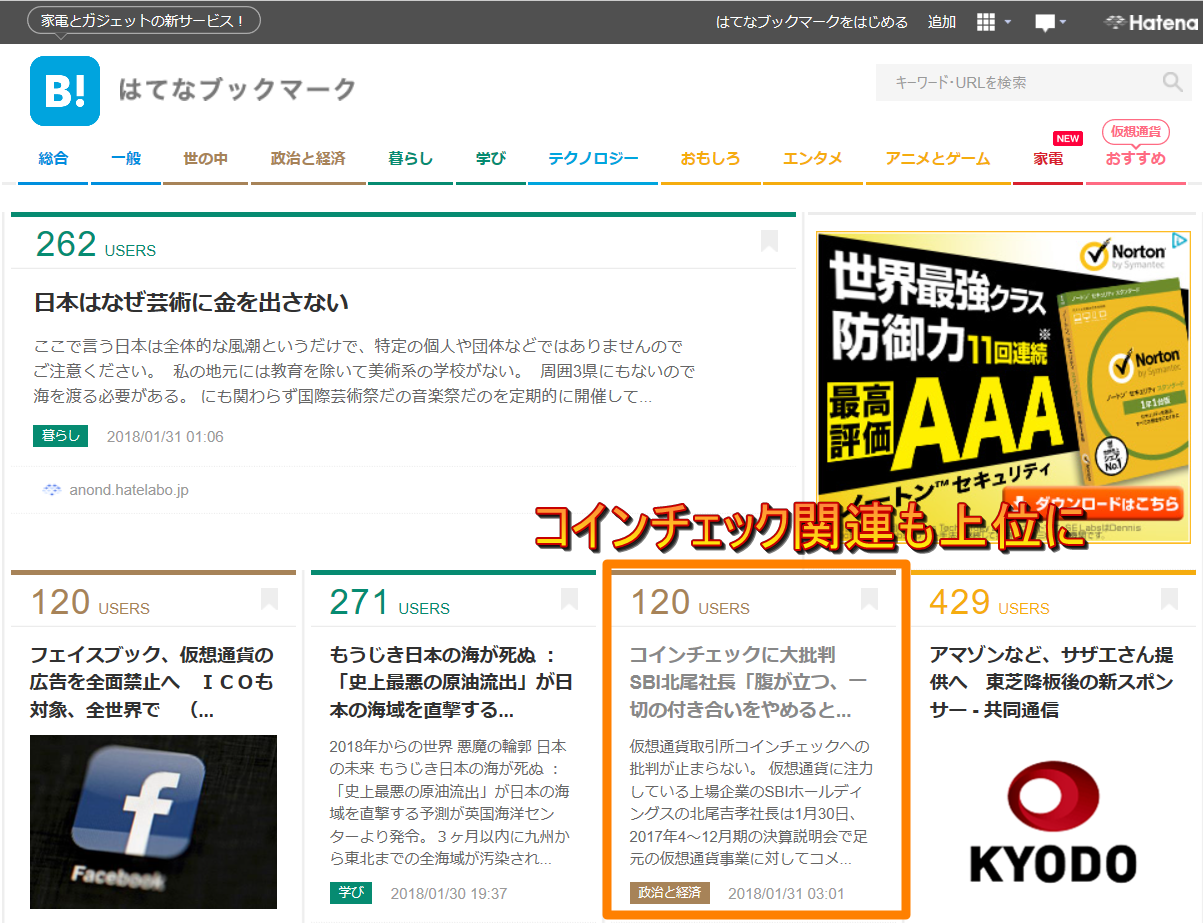Image resolution: width=1203 pixels, height=923 pixels.
Task: Open the 家電 tab marked NEW
Action: pos(1048,158)
